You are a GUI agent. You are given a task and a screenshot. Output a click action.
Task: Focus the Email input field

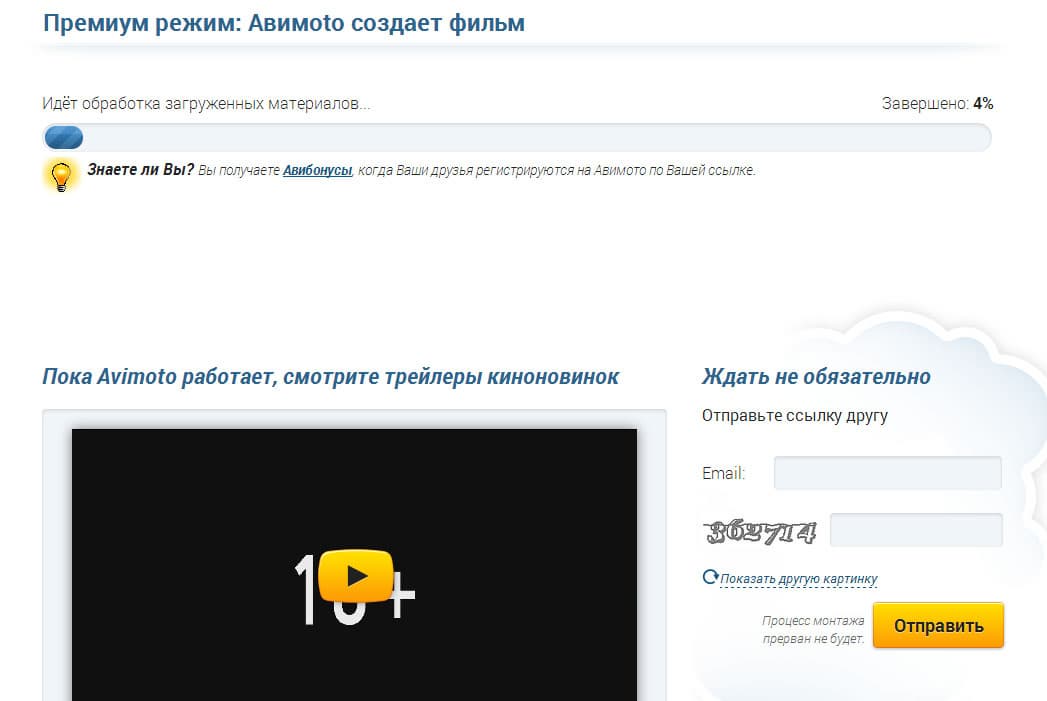tap(887, 473)
